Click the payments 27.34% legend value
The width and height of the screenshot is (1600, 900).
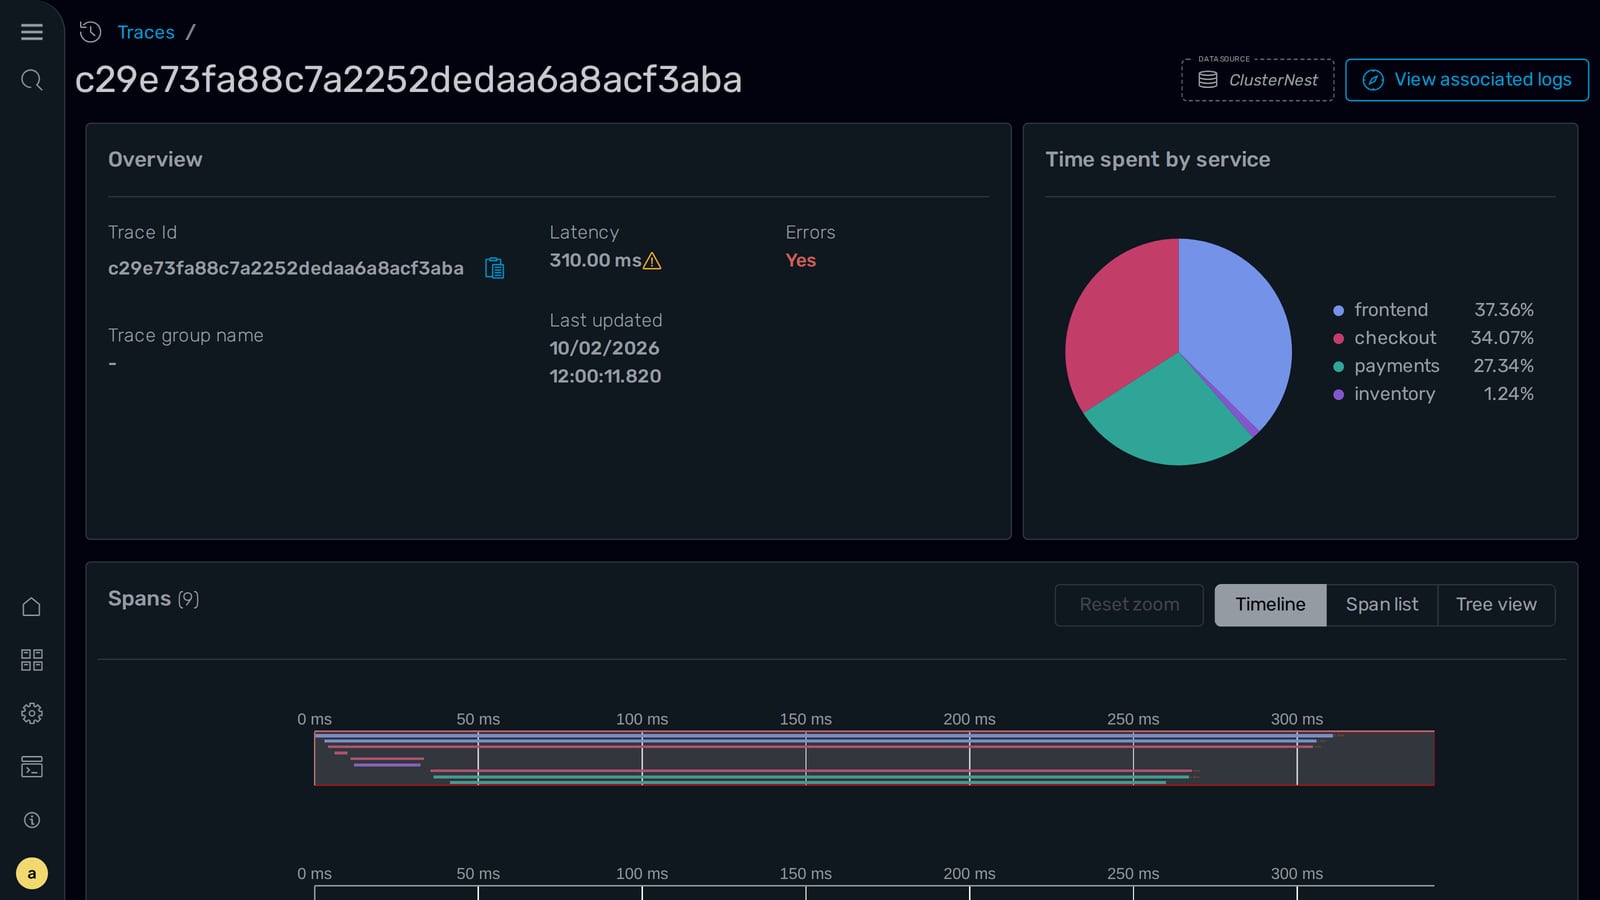(1503, 366)
